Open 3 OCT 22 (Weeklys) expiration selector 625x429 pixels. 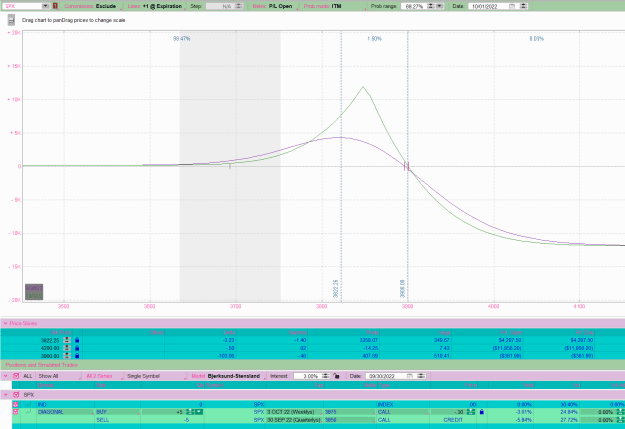[x=293, y=412]
